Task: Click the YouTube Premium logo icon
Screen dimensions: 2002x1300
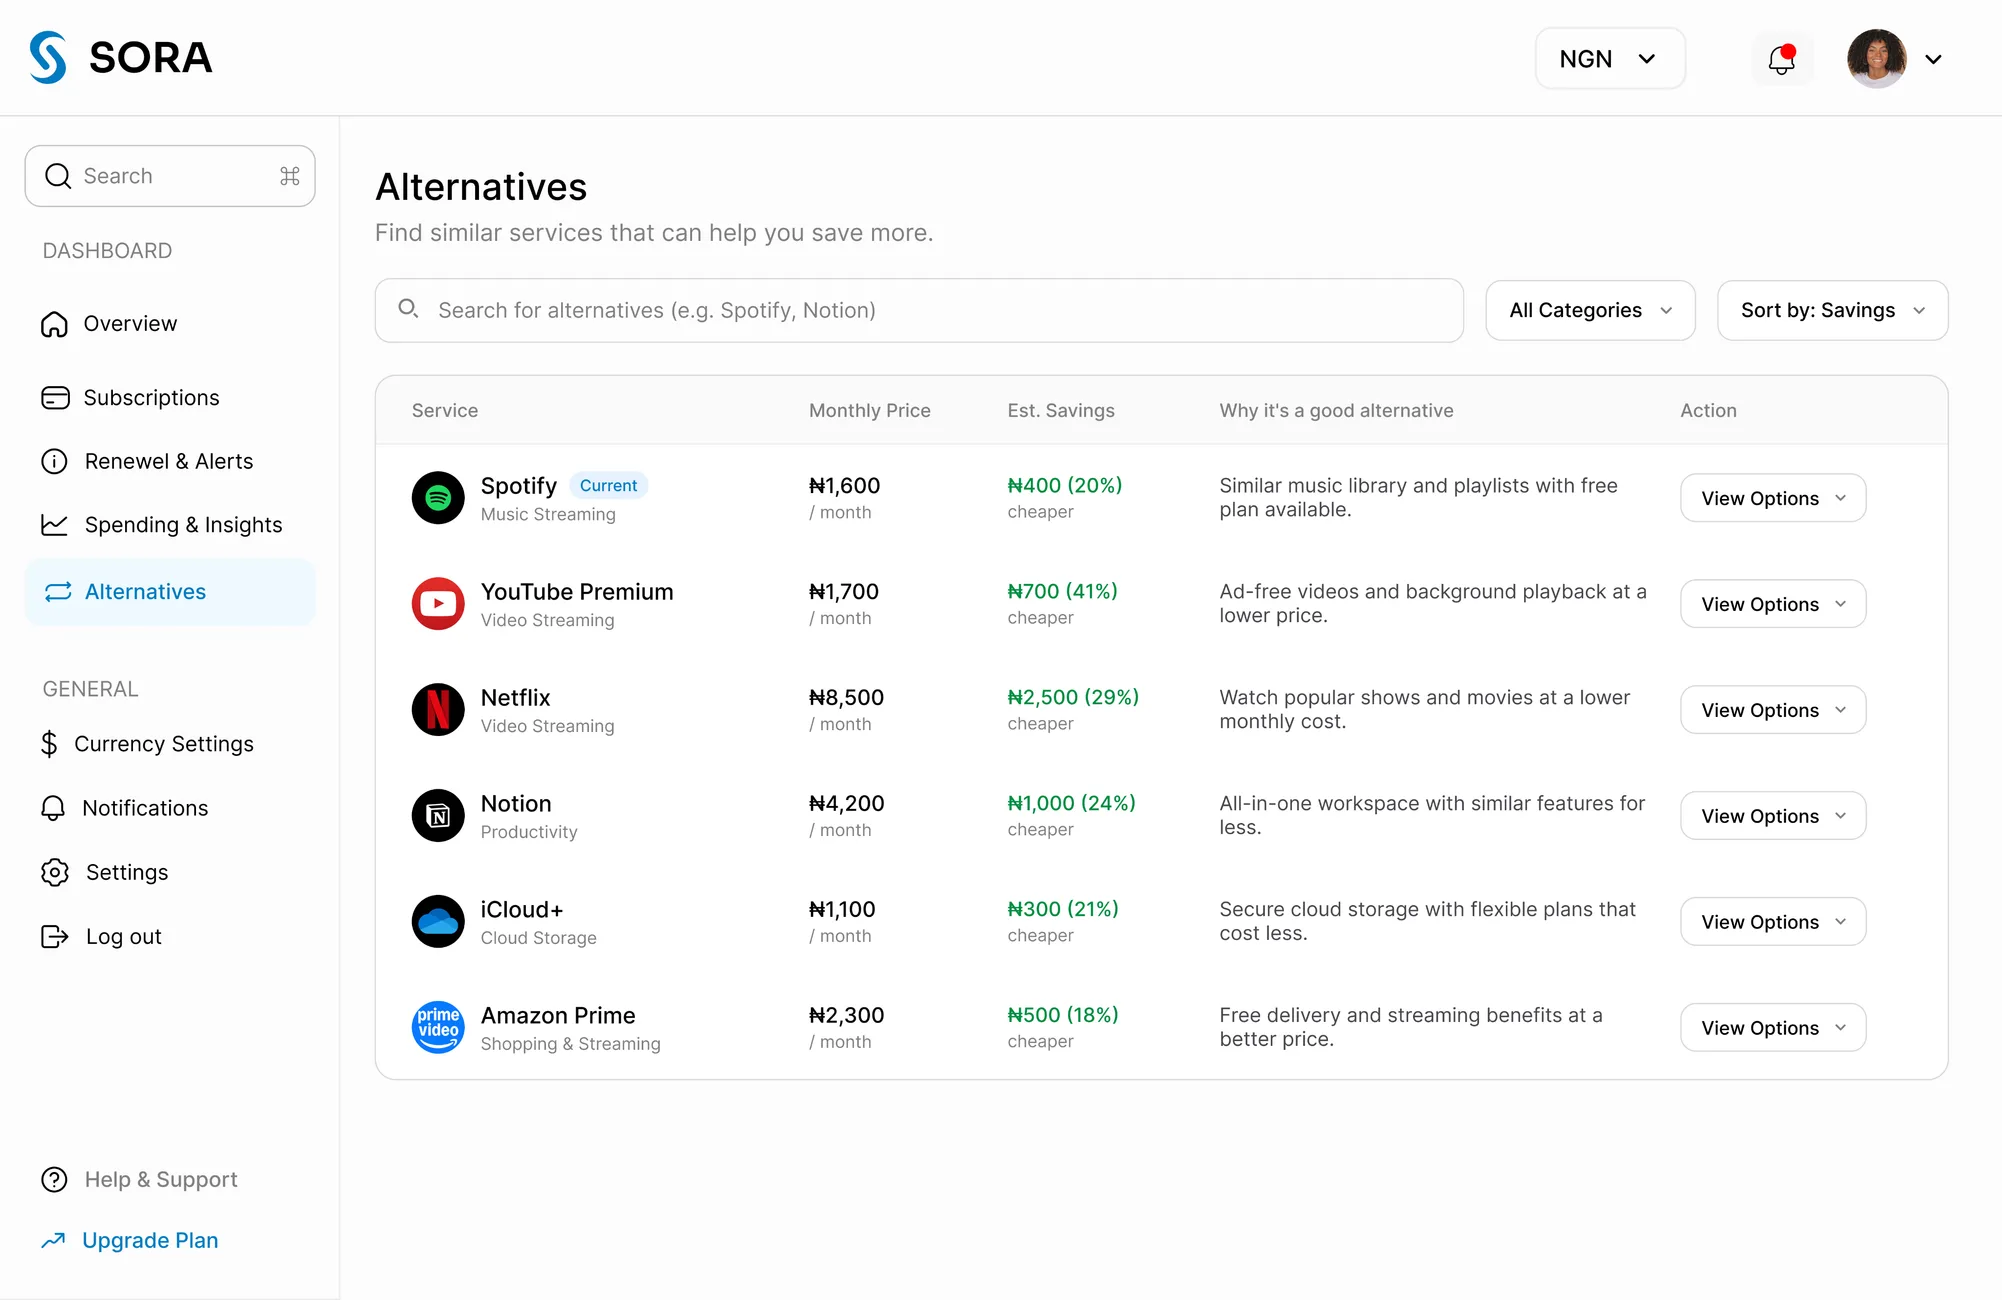Action: point(438,604)
